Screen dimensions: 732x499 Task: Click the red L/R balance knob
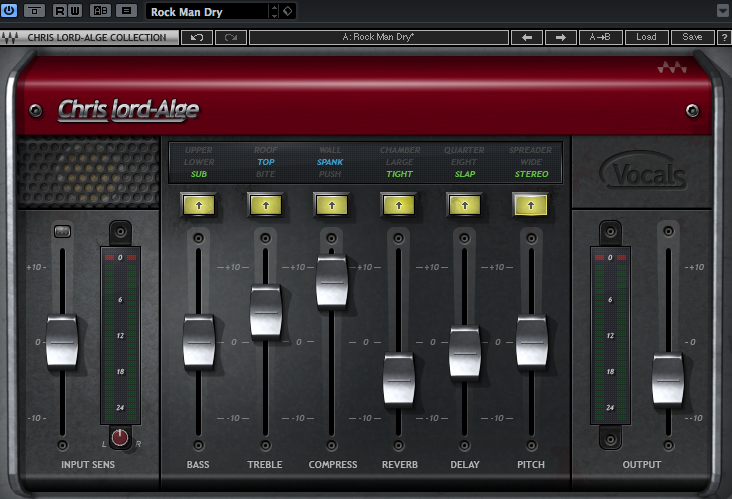coord(120,437)
